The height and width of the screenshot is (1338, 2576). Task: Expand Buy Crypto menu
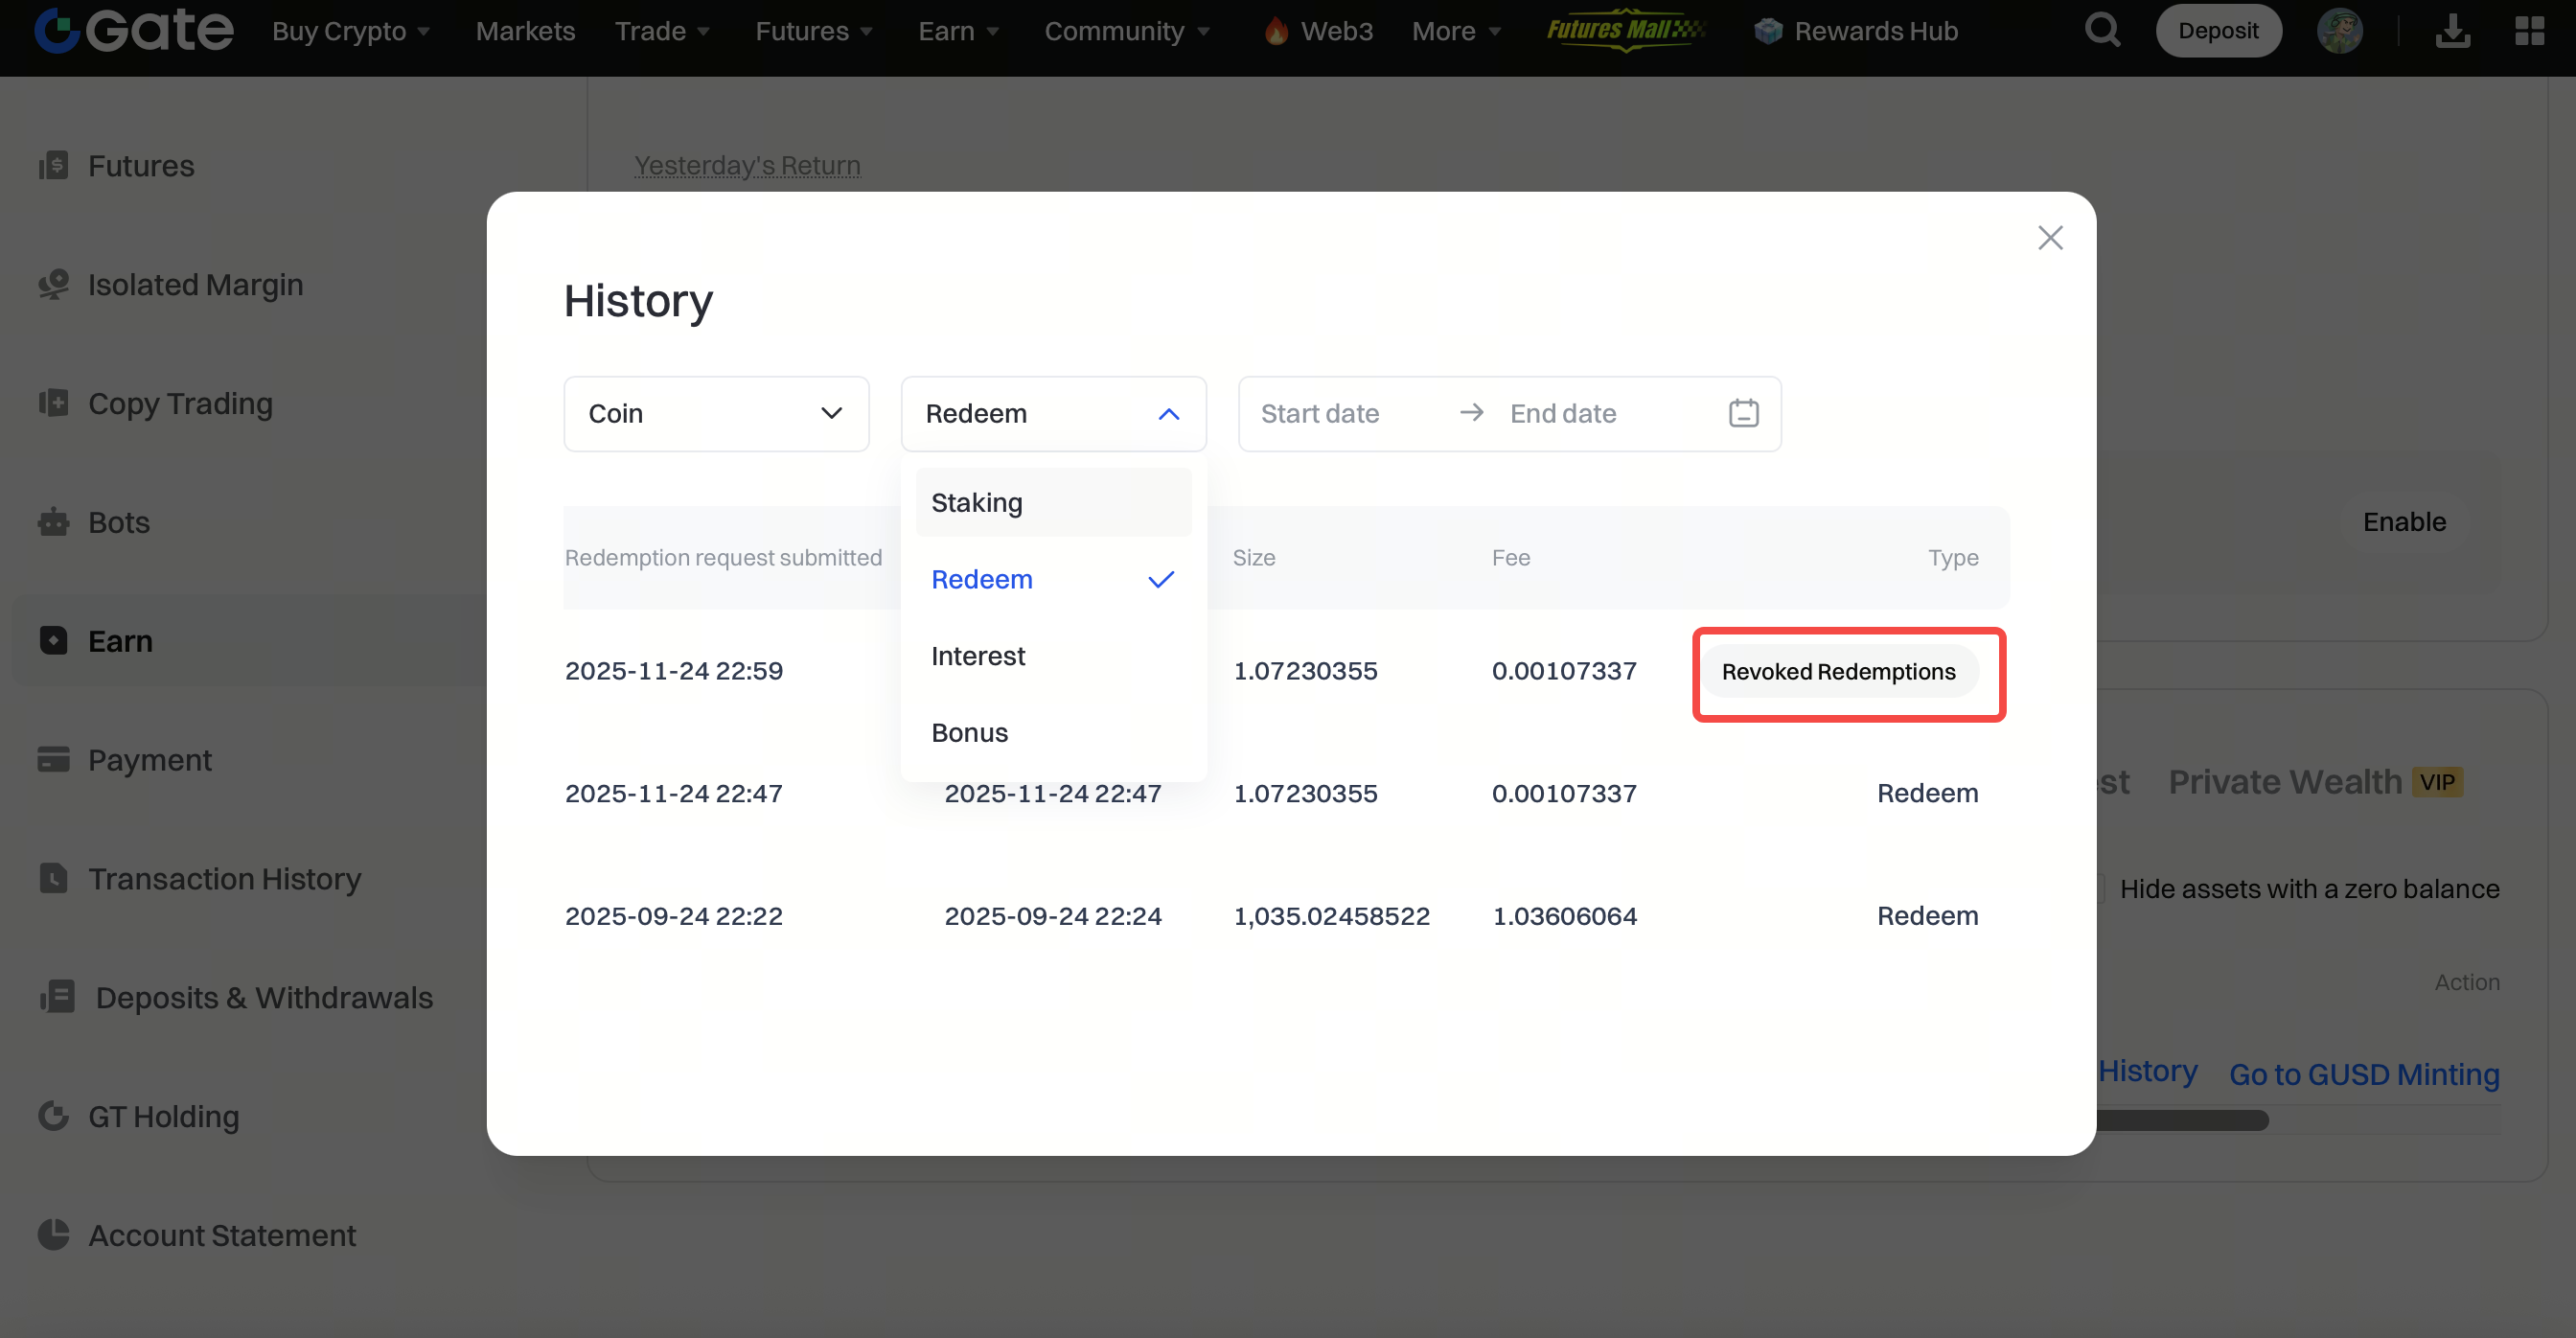(x=351, y=31)
